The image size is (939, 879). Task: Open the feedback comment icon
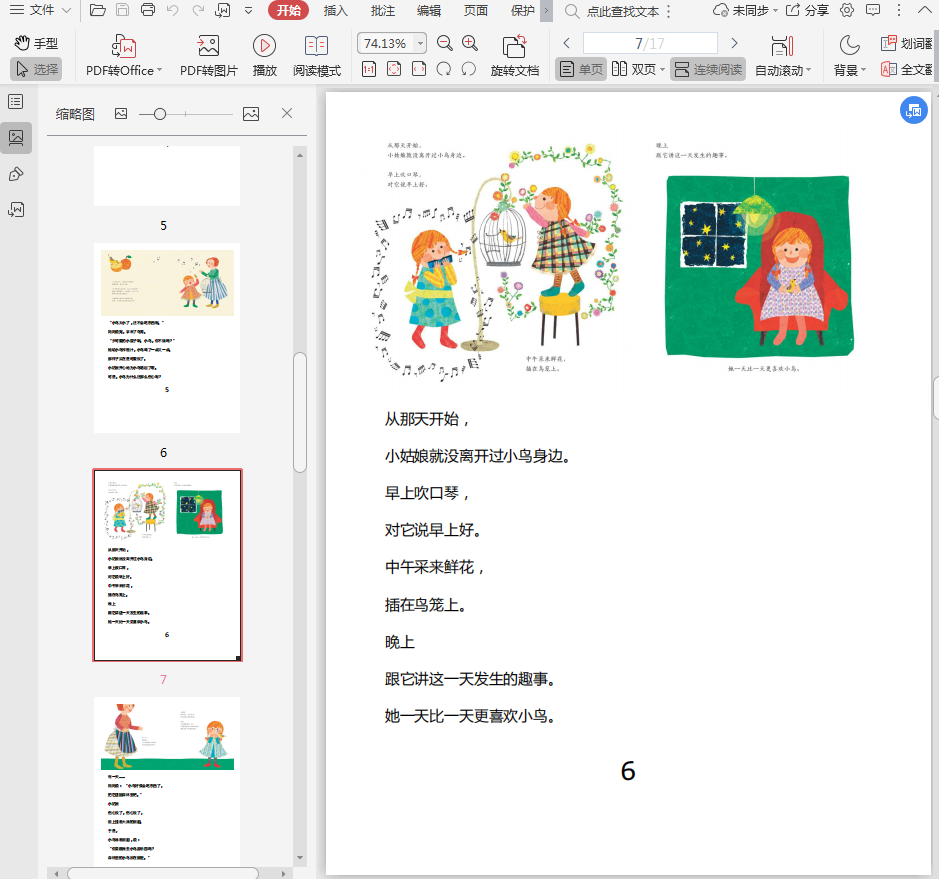[873, 10]
